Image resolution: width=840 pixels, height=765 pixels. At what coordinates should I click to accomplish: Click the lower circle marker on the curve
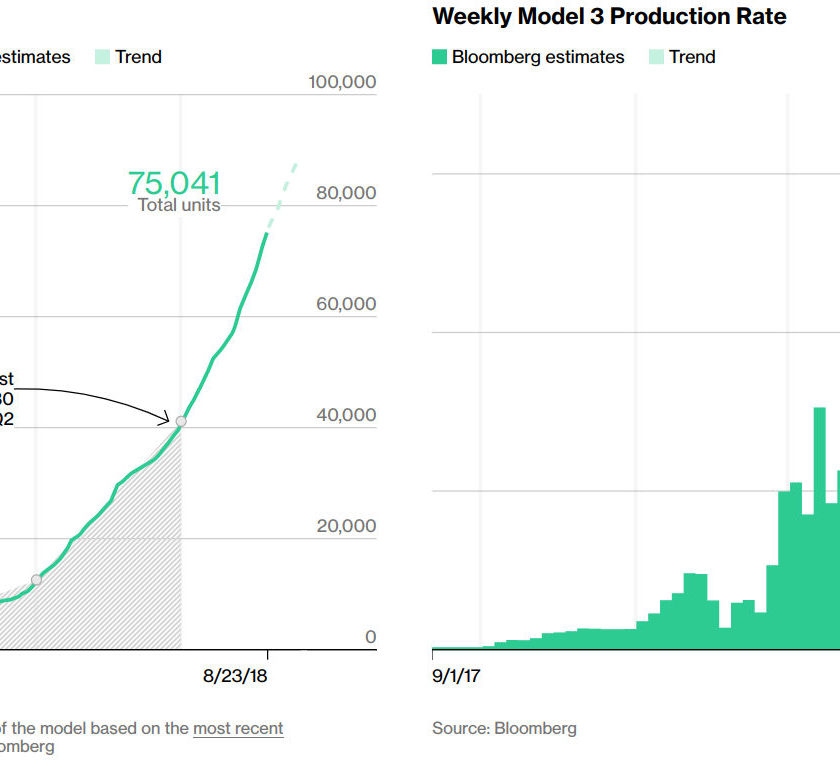coord(36,580)
